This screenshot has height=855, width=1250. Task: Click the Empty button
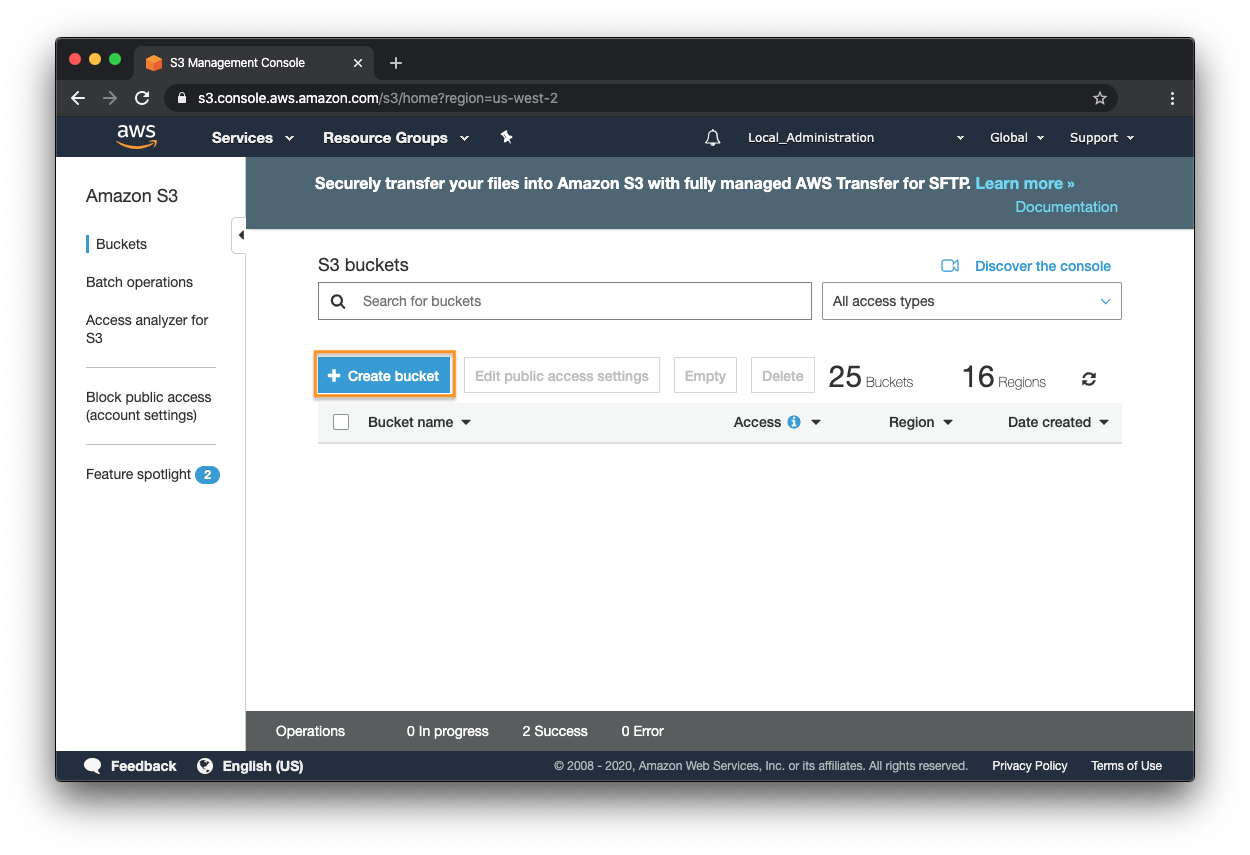(x=705, y=376)
